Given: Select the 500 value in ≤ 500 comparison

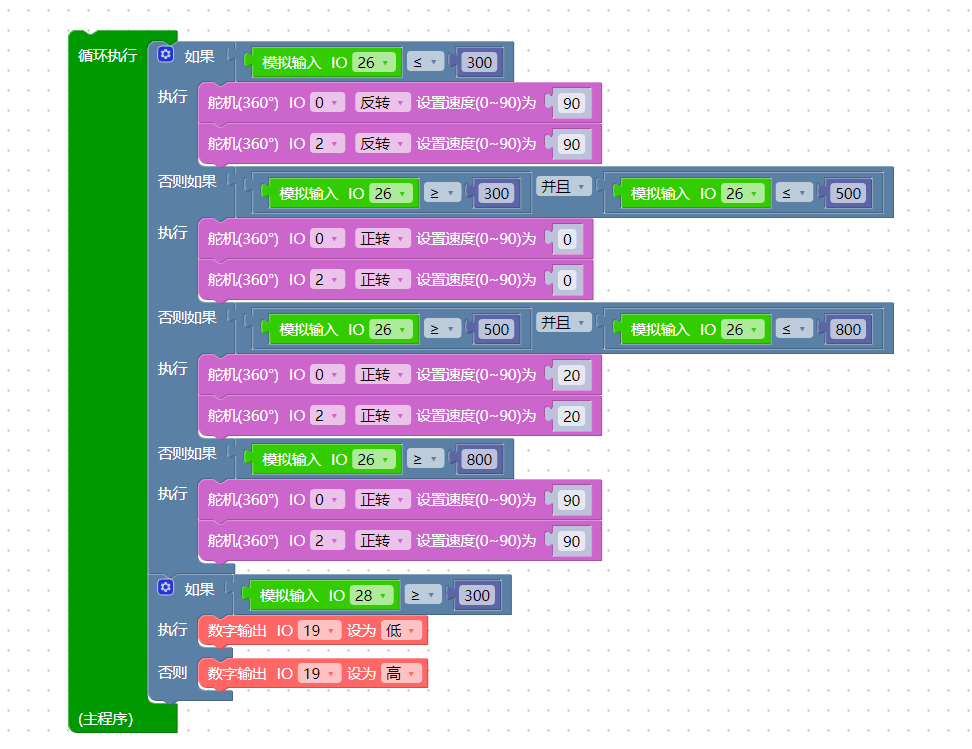Looking at the screenshot, I should click(x=848, y=193).
